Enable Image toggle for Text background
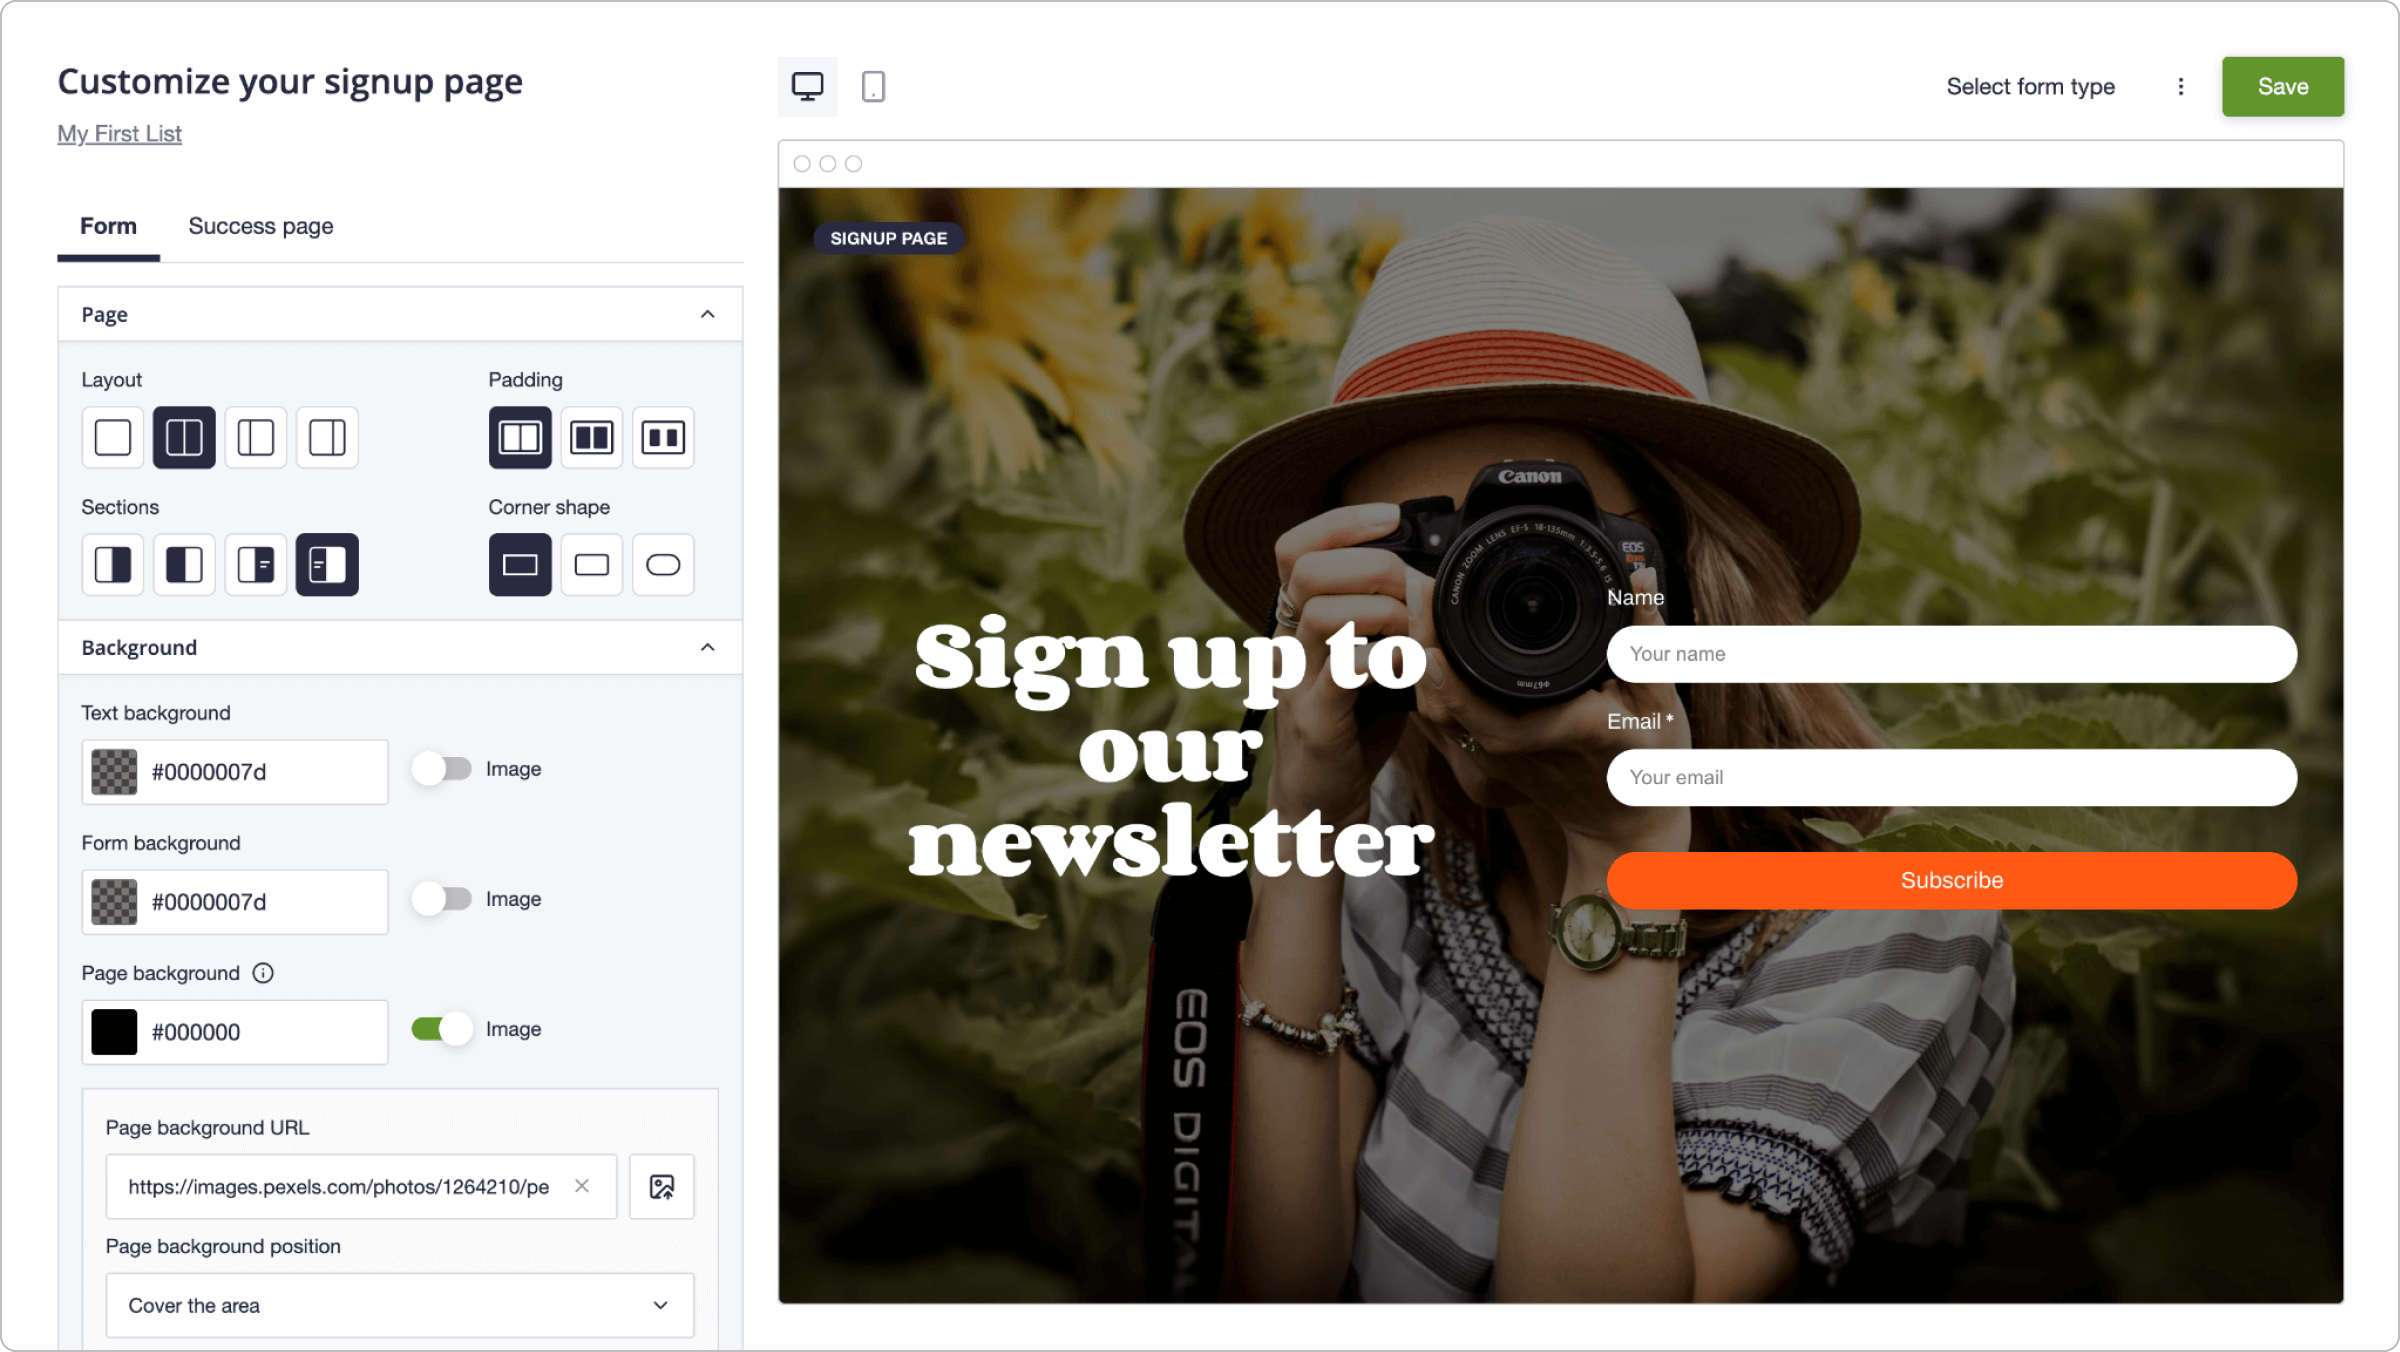This screenshot has height=1352, width=2400. [x=441, y=769]
